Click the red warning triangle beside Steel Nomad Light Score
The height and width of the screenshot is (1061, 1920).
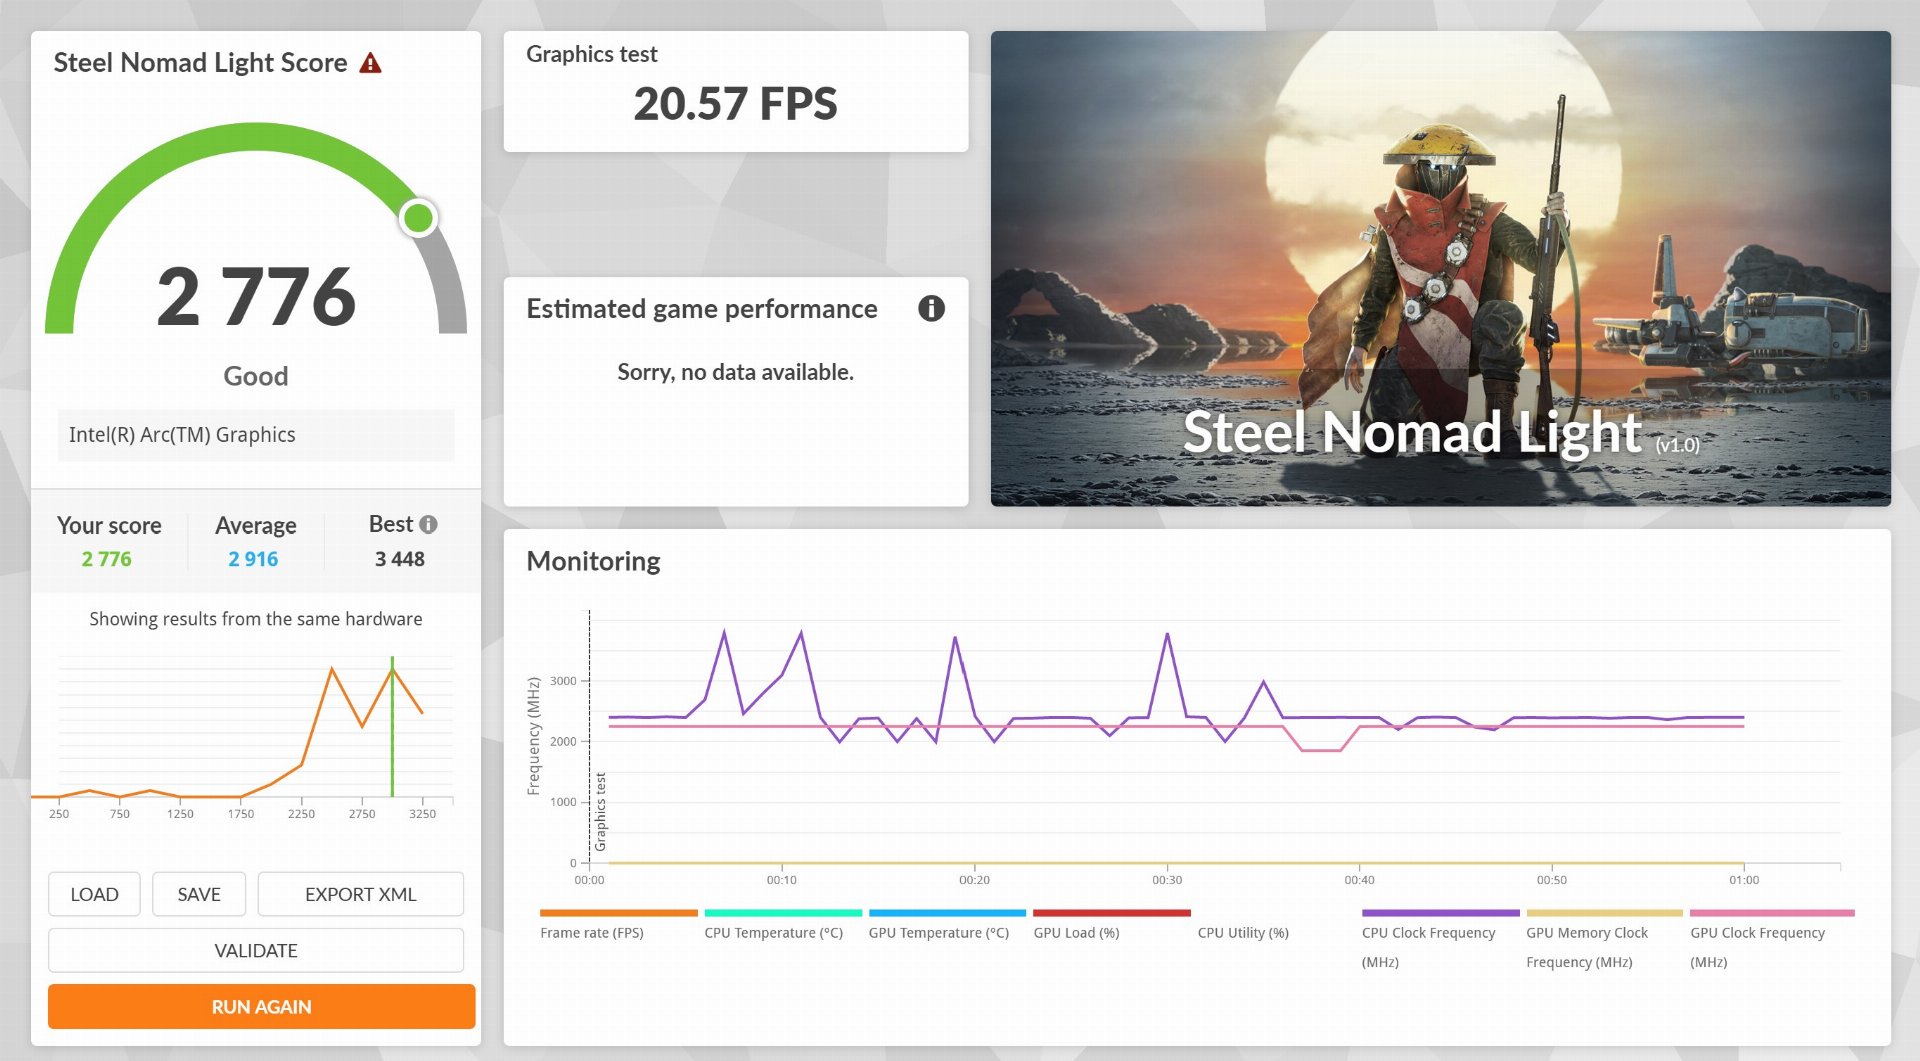(370, 63)
